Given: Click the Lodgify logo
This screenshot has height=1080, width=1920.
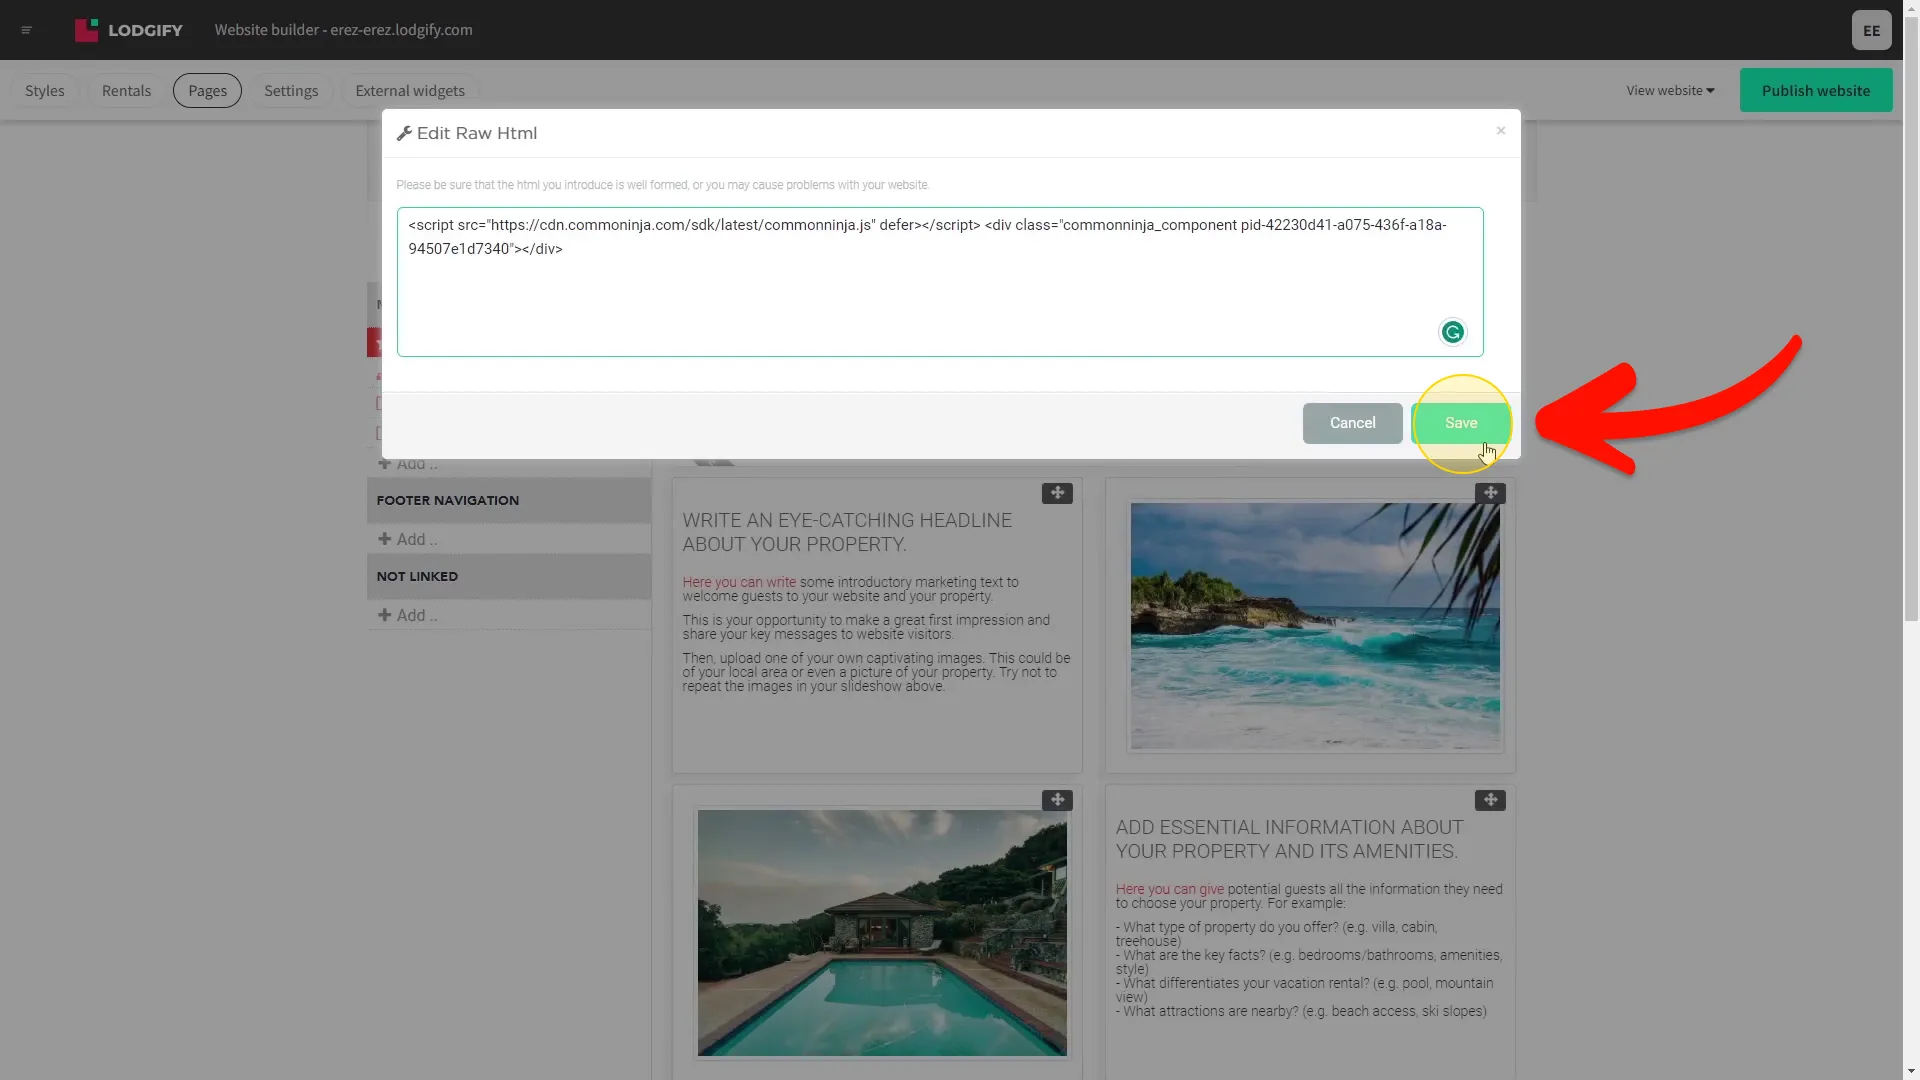Looking at the screenshot, I should (129, 30).
